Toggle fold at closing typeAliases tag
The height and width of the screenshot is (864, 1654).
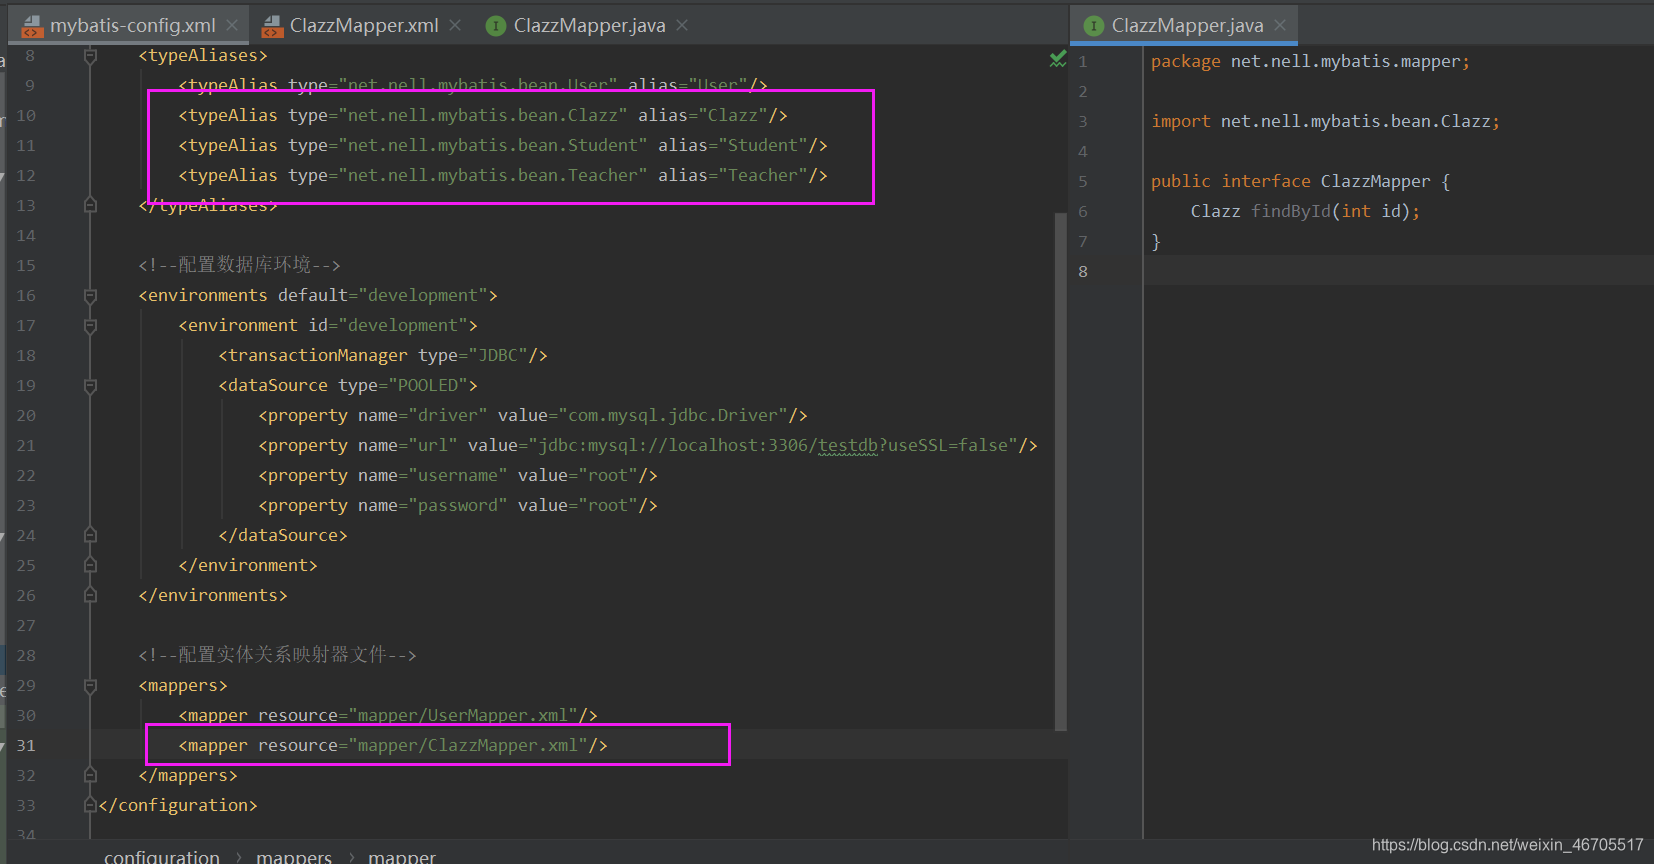[x=90, y=205]
